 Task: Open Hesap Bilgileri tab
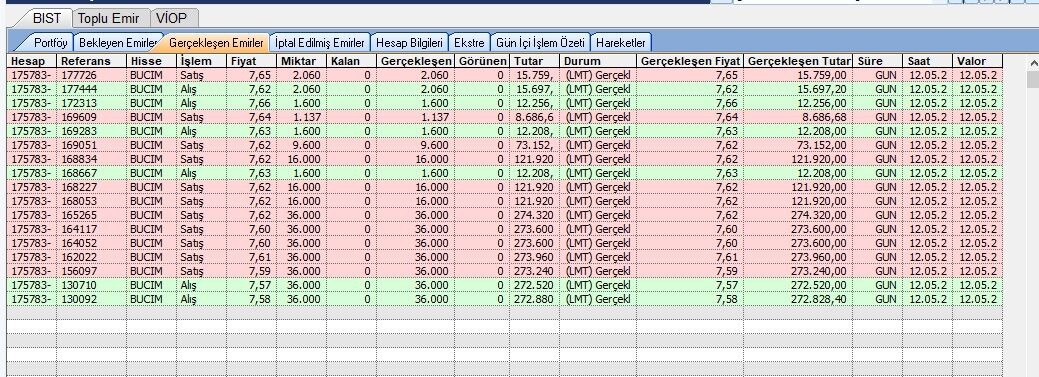409,42
